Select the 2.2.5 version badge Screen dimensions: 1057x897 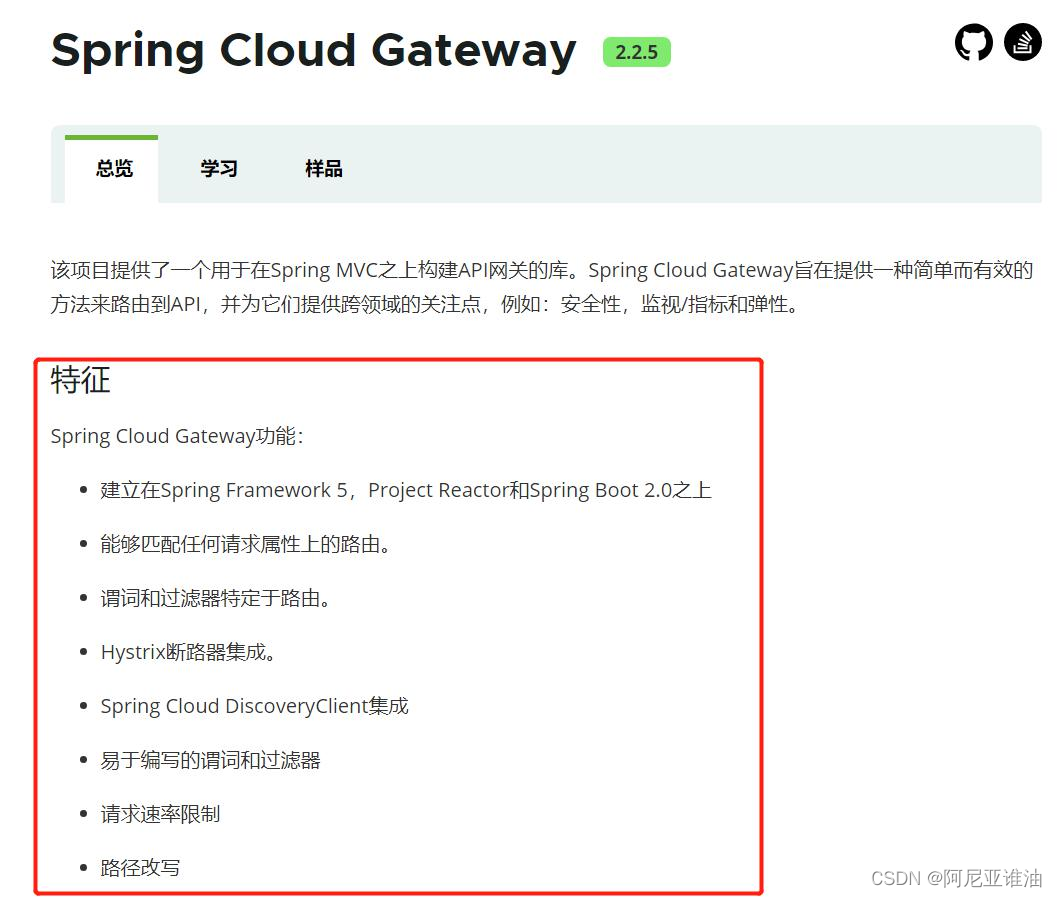(636, 52)
